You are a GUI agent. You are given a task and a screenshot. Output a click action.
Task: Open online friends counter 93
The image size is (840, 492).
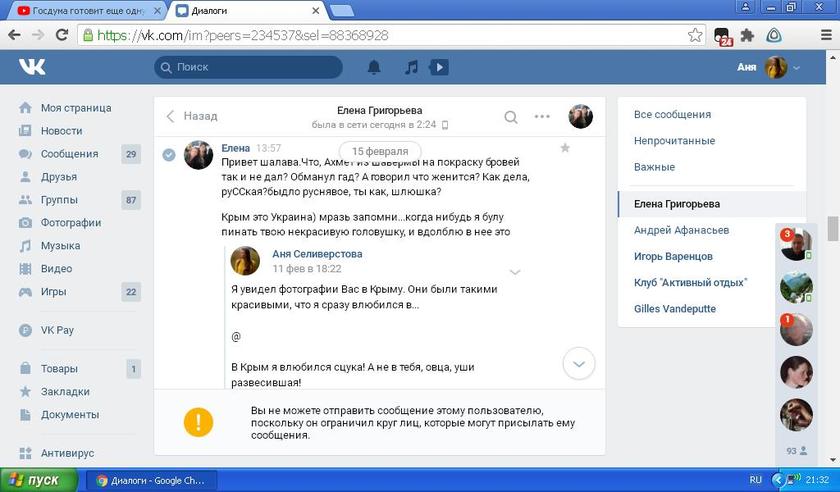click(x=797, y=451)
